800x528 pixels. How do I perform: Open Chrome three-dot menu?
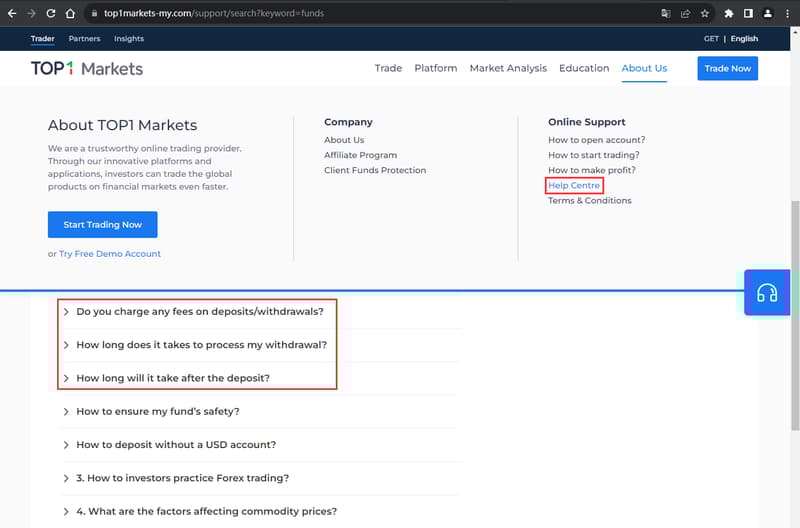pos(787,13)
